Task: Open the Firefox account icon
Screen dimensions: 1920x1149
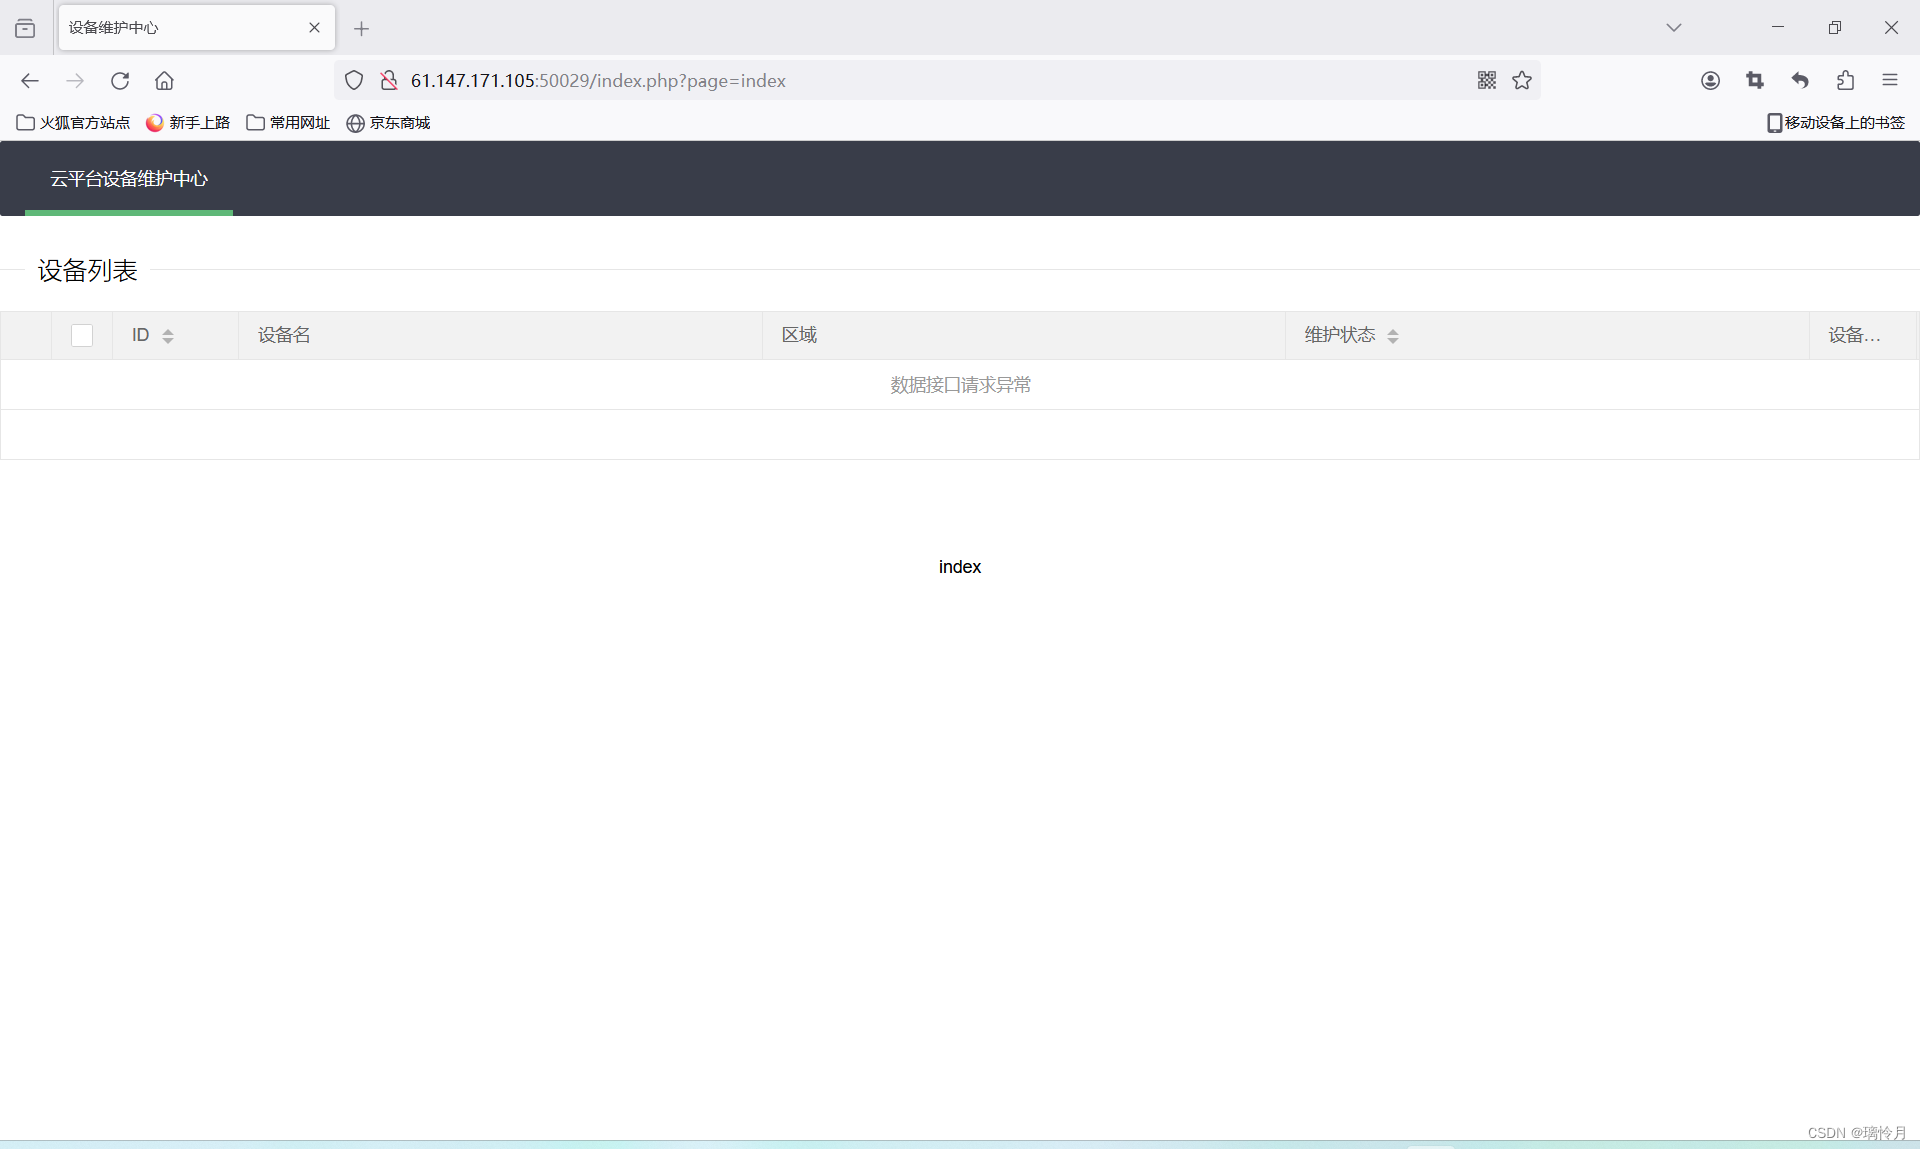Action: (x=1710, y=81)
